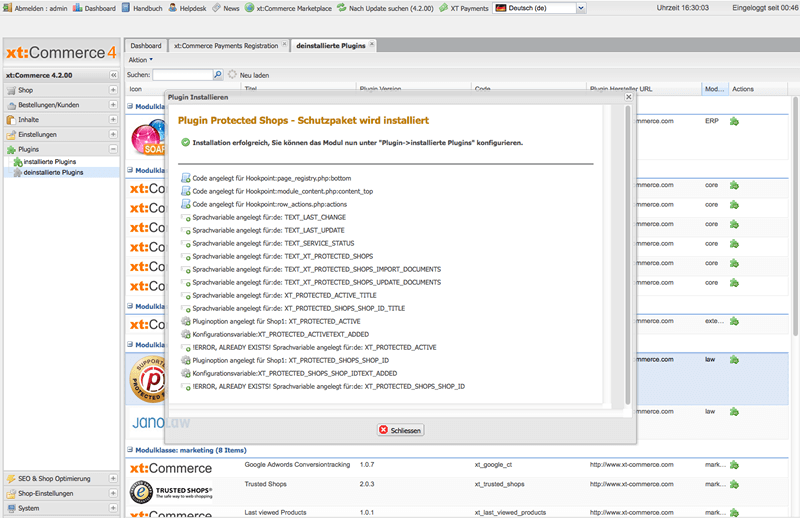Expand the System section
The height and width of the screenshot is (518, 800).
(x=113, y=508)
